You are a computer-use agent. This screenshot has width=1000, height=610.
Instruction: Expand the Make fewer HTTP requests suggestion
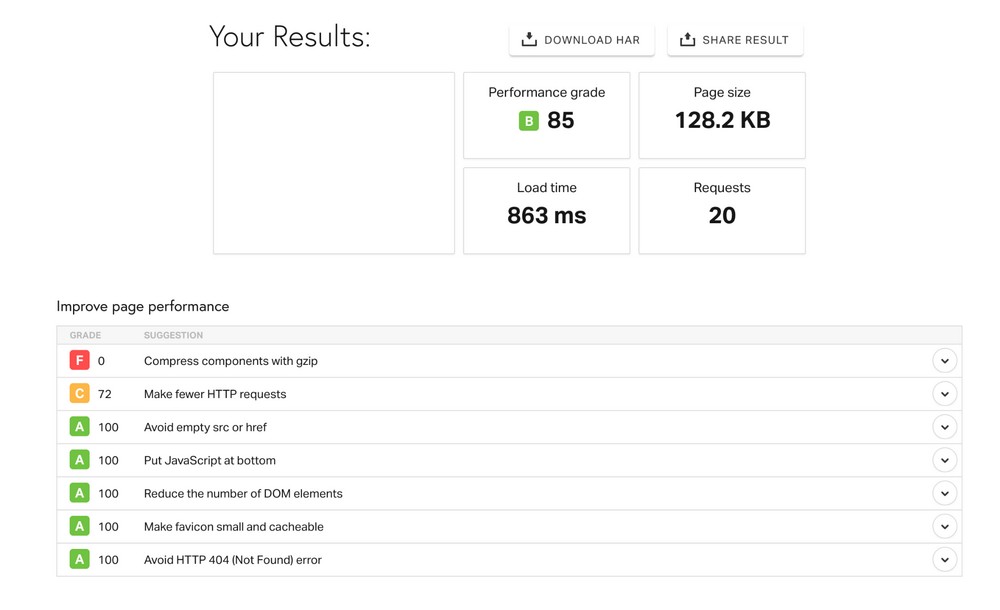click(x=944, y=393)
